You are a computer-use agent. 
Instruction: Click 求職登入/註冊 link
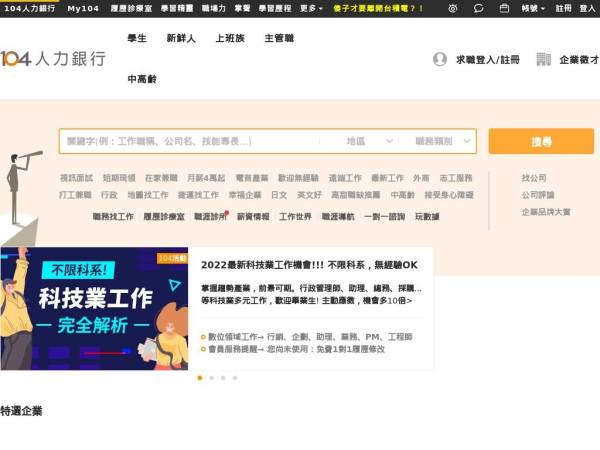coord(488,60)
